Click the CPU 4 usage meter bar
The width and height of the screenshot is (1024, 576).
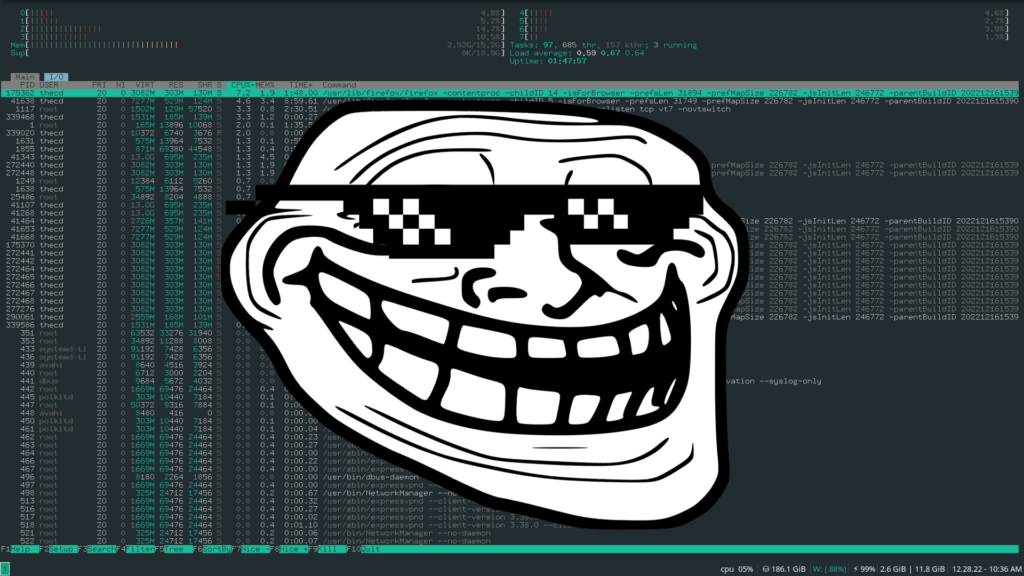(764, 13)
